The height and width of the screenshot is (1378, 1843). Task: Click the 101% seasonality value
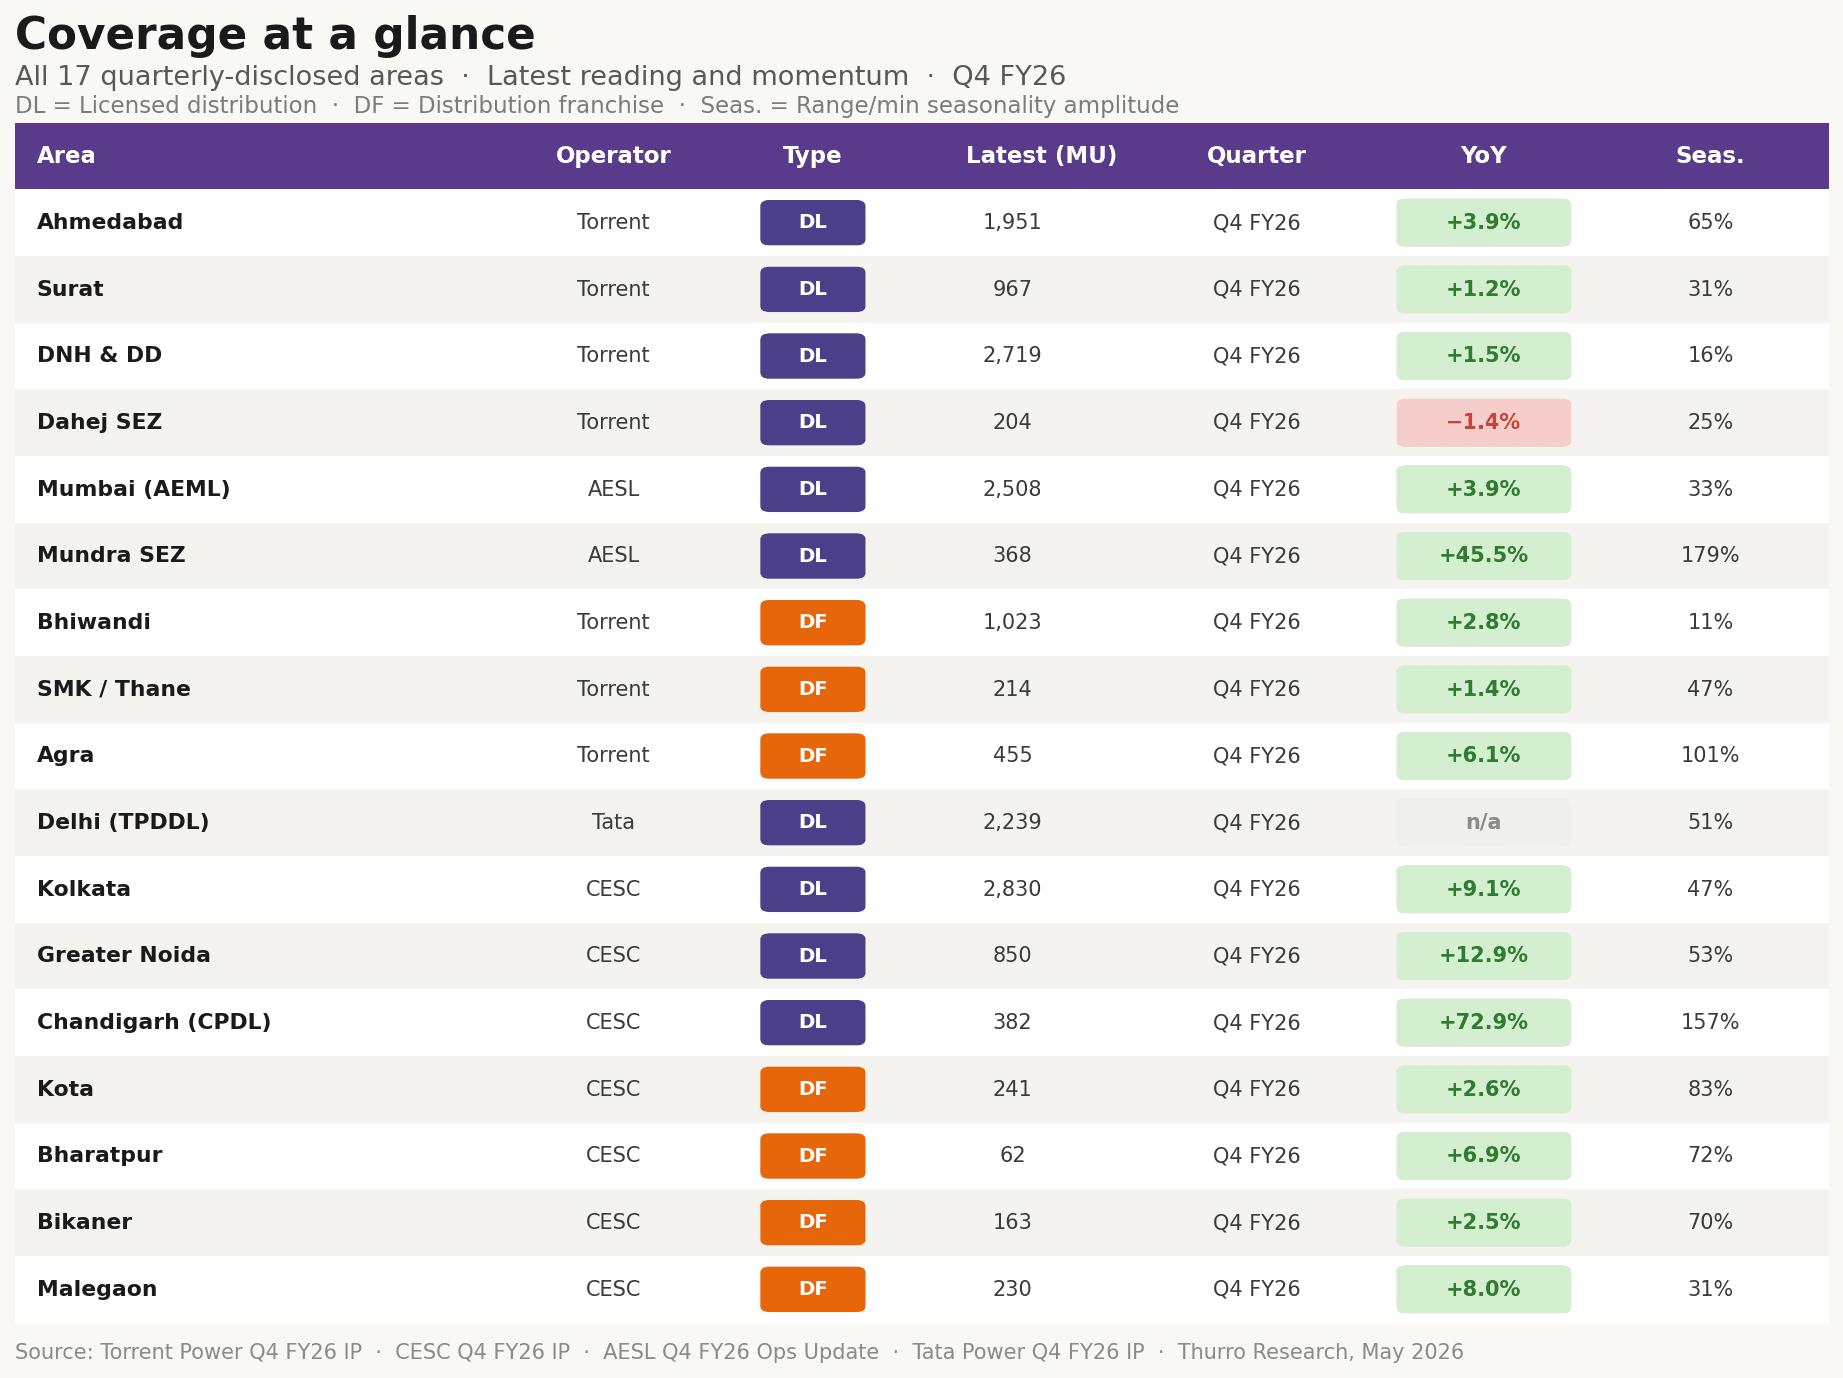1710,755
